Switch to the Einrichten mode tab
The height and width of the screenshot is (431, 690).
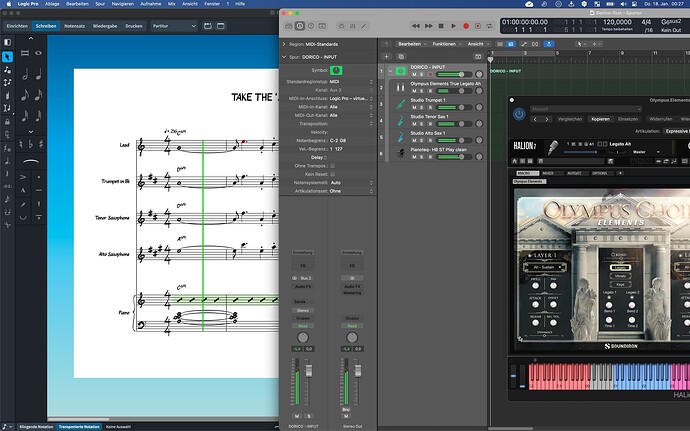(17, 26)
